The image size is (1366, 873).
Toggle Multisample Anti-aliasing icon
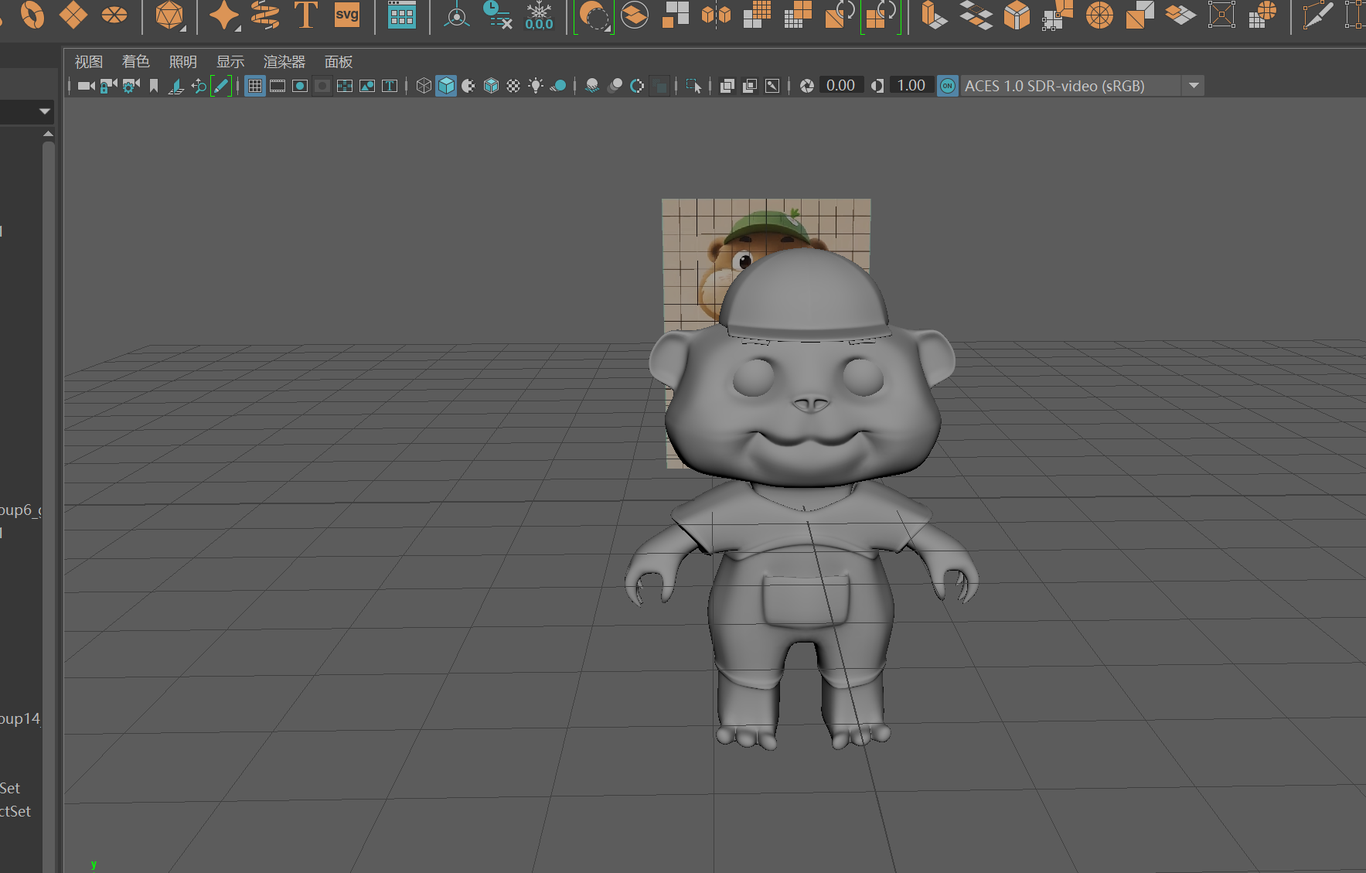(637, 86)
